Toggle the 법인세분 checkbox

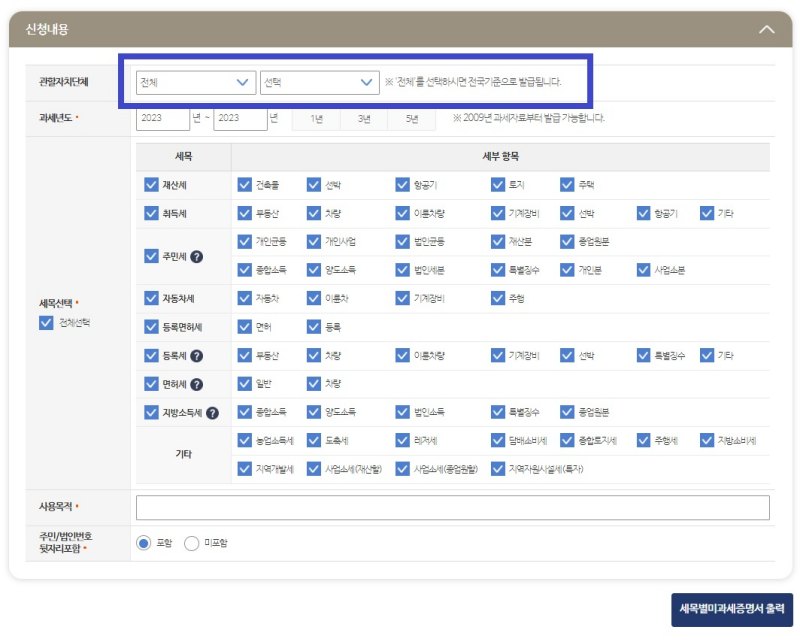(x=403, y=270)
